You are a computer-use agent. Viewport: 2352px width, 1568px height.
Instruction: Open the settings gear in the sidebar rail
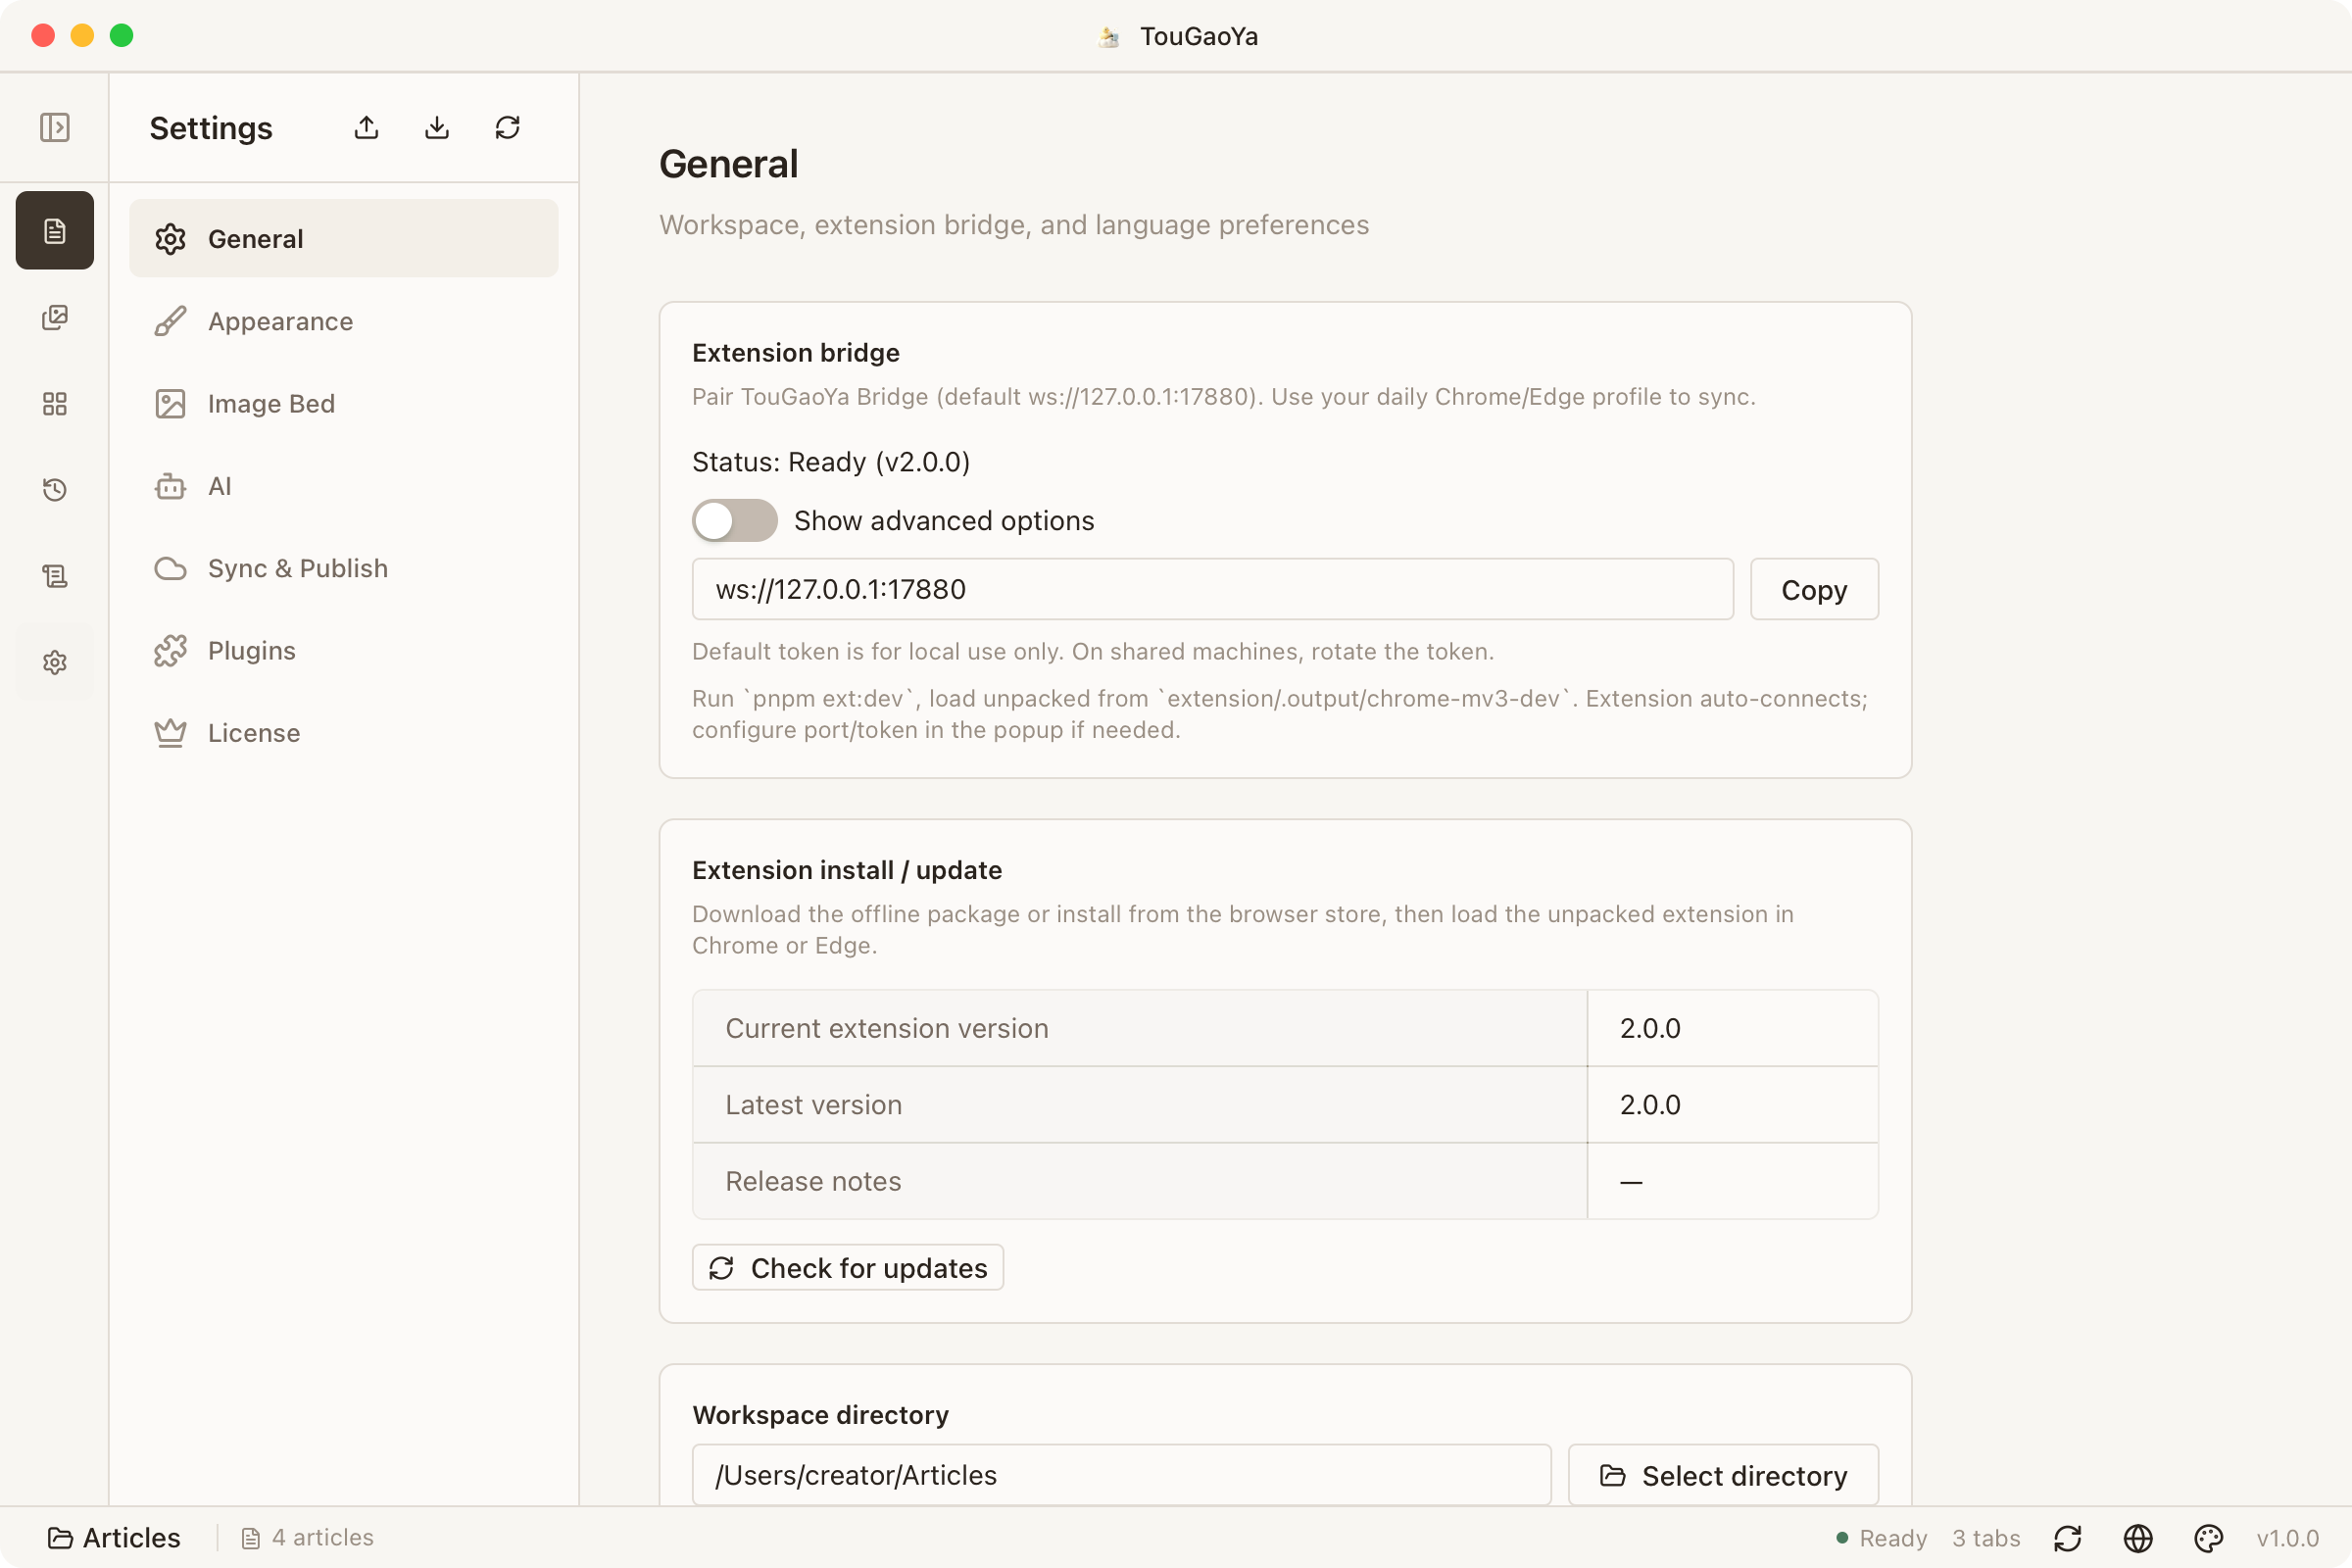pos(54,662)
